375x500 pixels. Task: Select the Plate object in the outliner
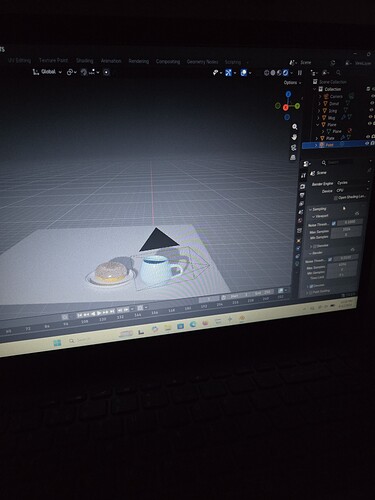coord(330,138)
